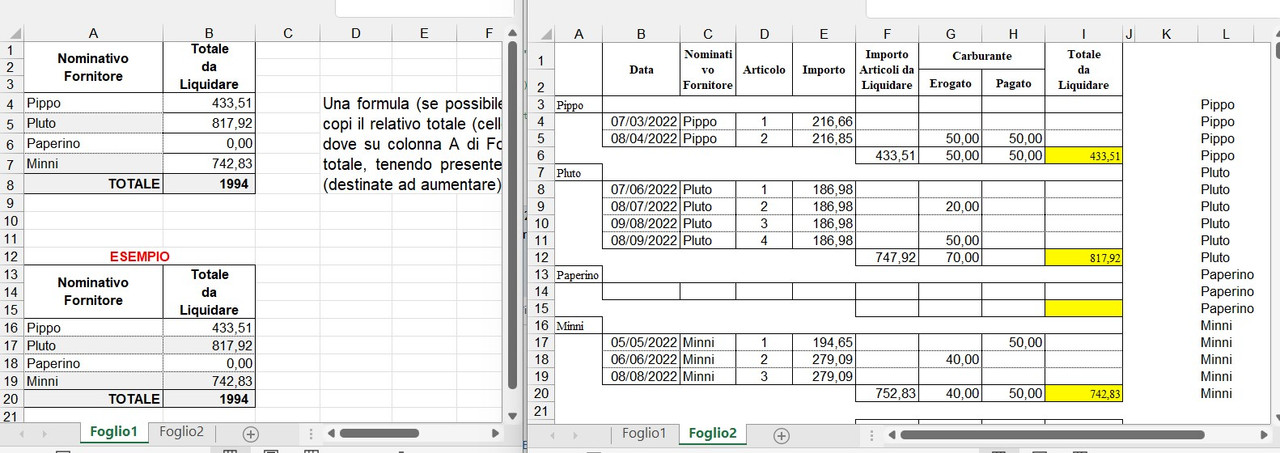Select date 07/06/2022 in Foglio2 sheet
This screenshot has height=453, width=1280.
(x=641, y=189)
